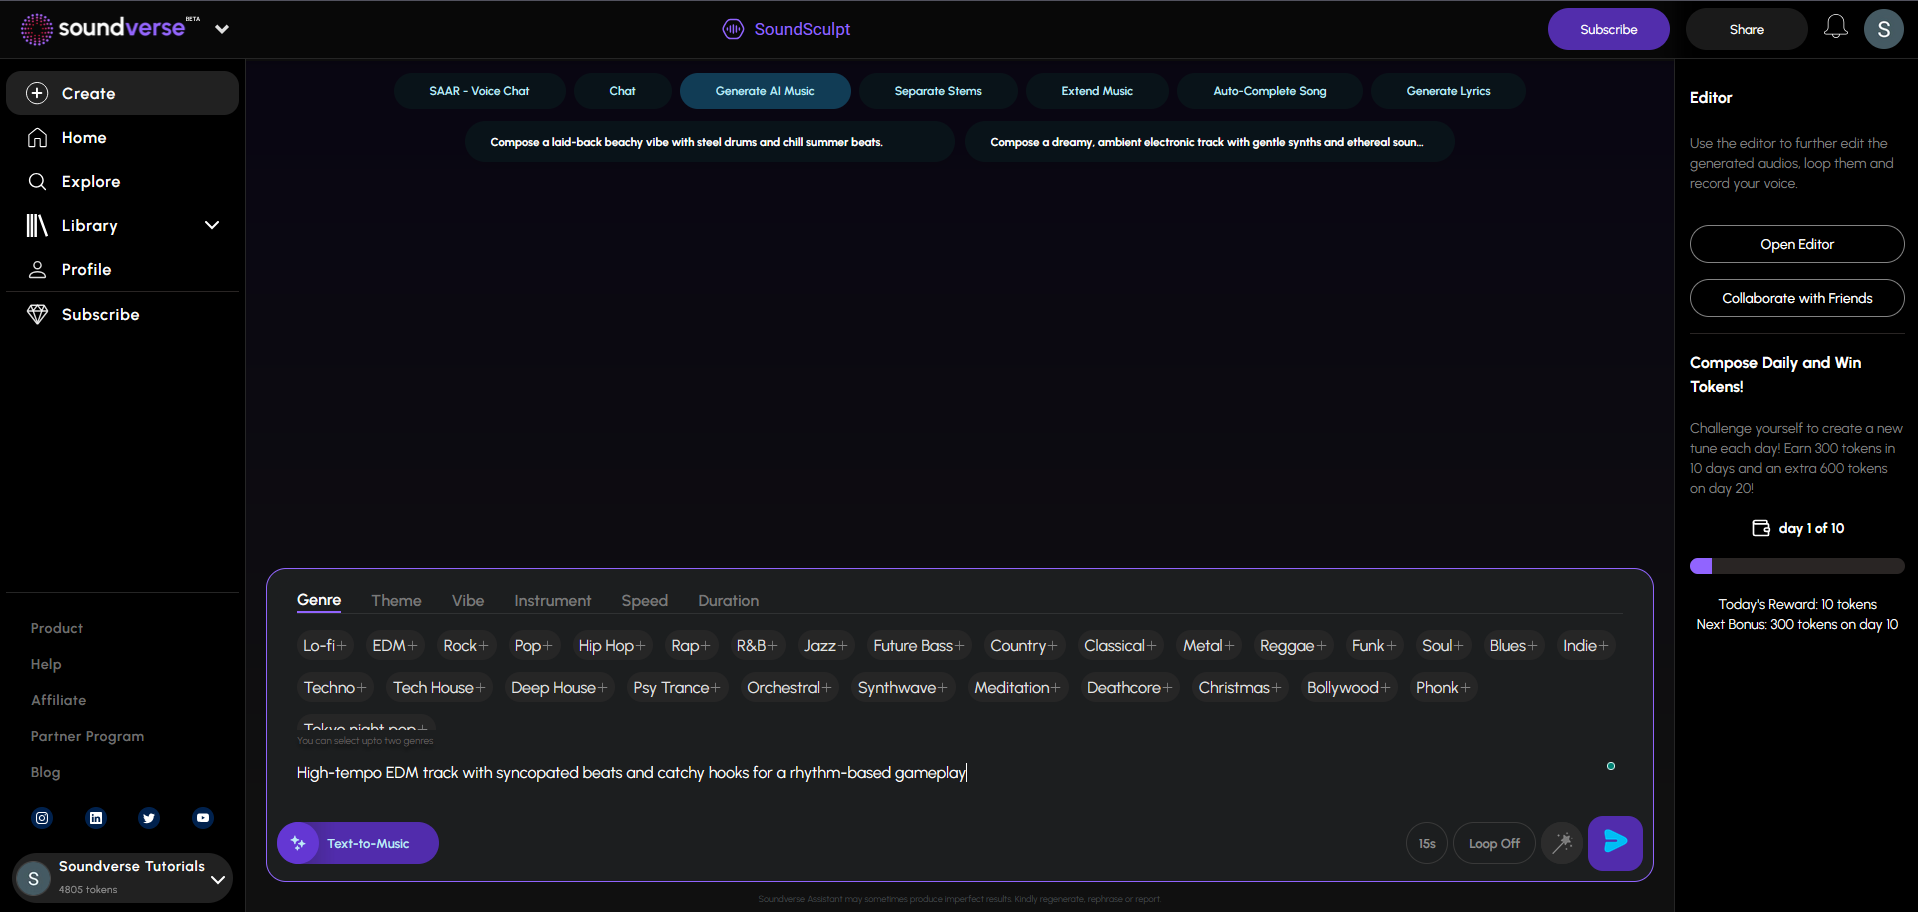This screenshot has width=1918, height=912.
Task: Switch to the Duration tab
Action: tap(728, 600)
